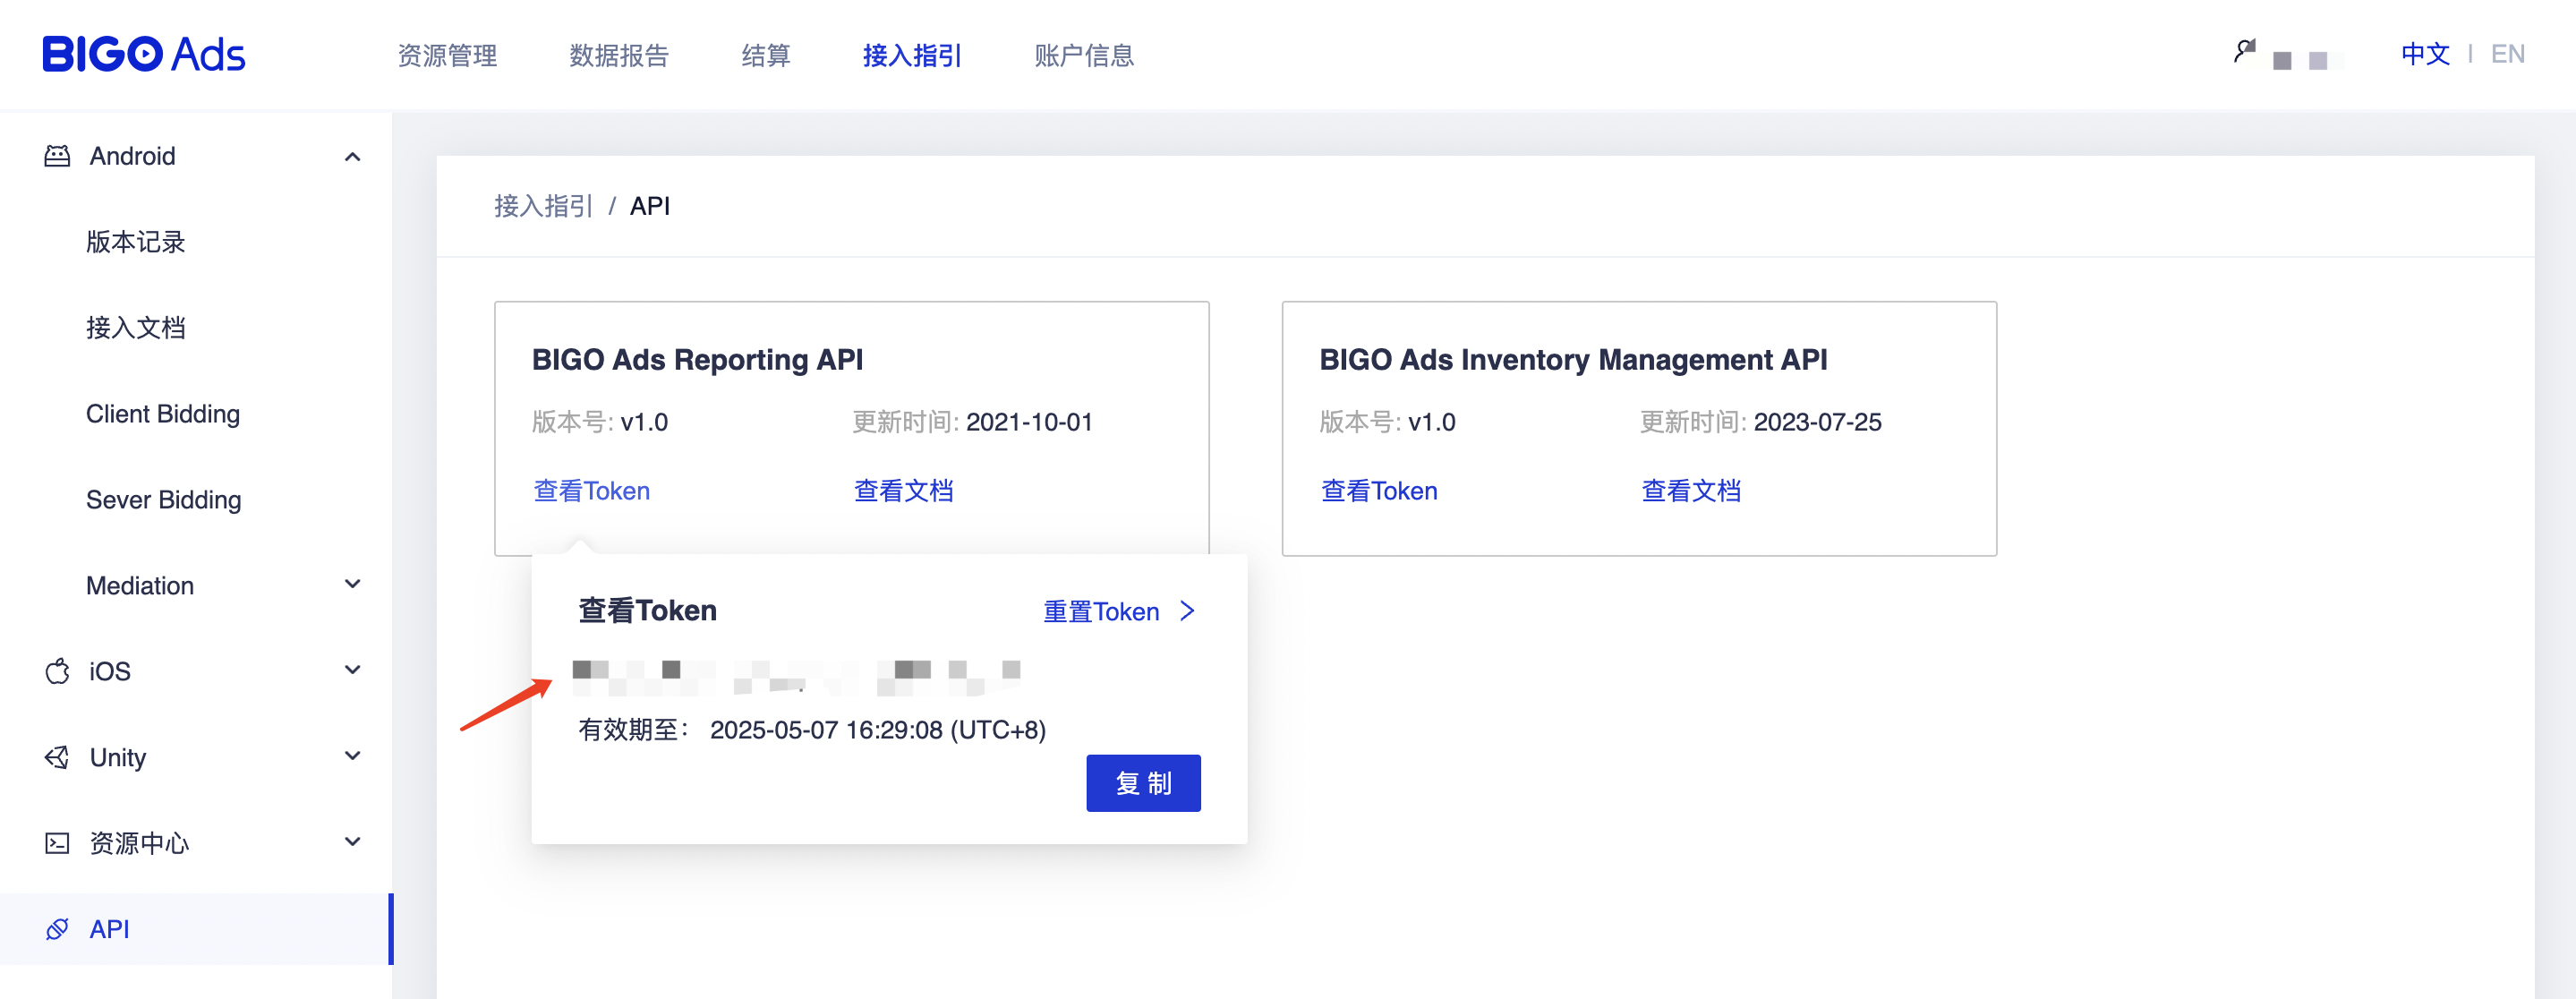Select the API link icon in sidebar
This screenshot has height=999, width=2576.
coord(58,929)
